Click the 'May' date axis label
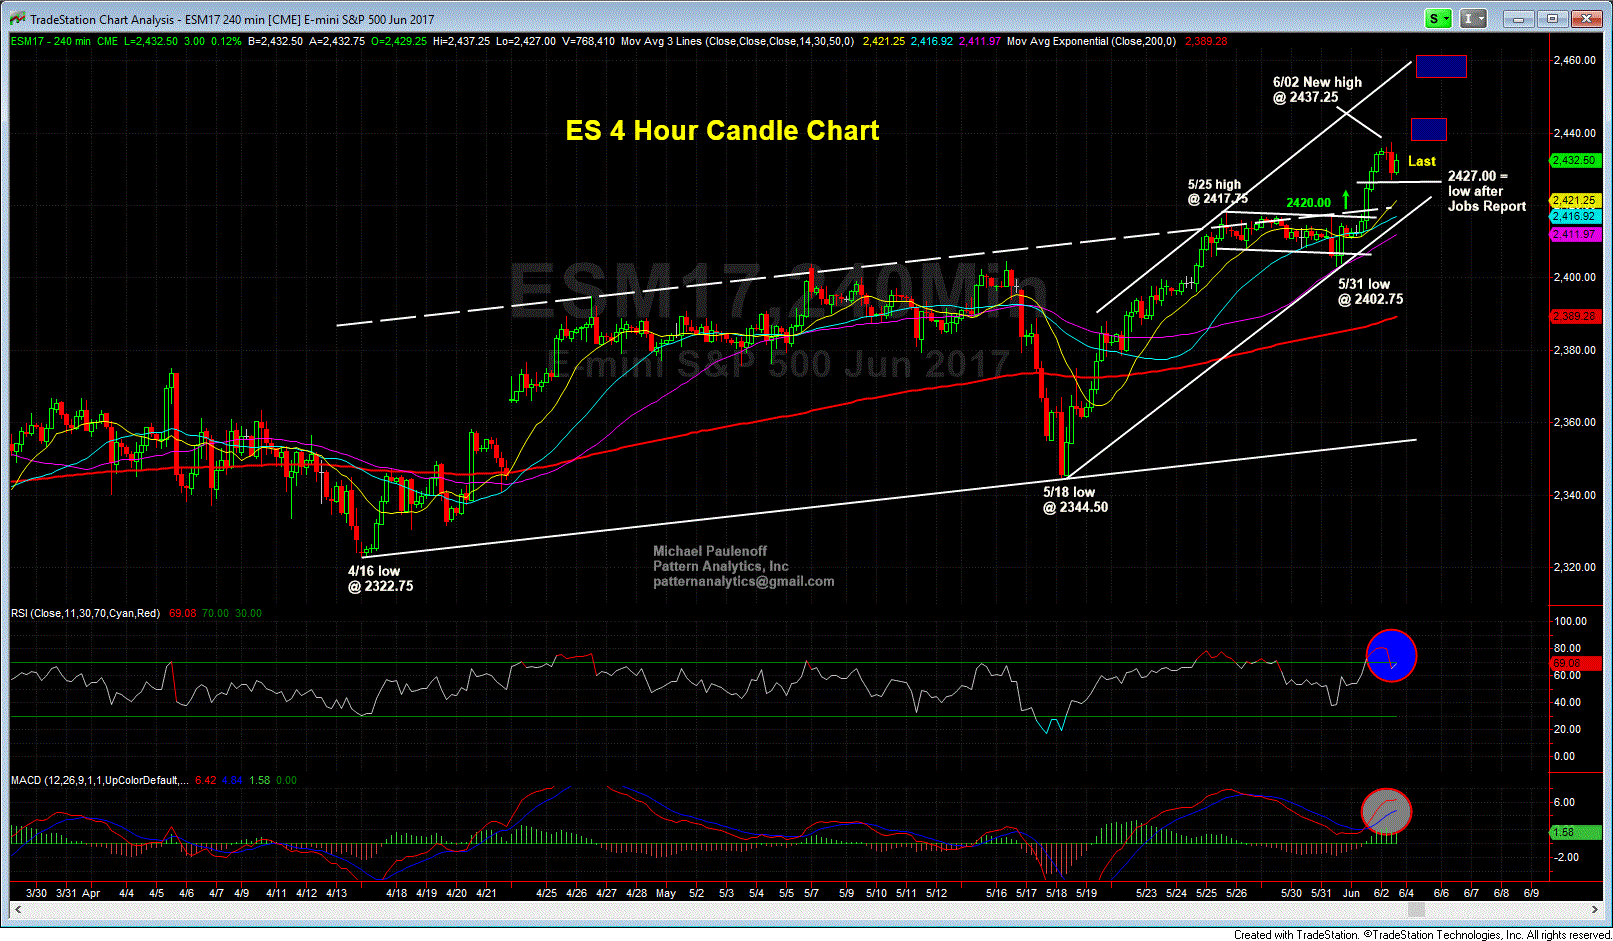1613x941 pixels. point(666,893)
